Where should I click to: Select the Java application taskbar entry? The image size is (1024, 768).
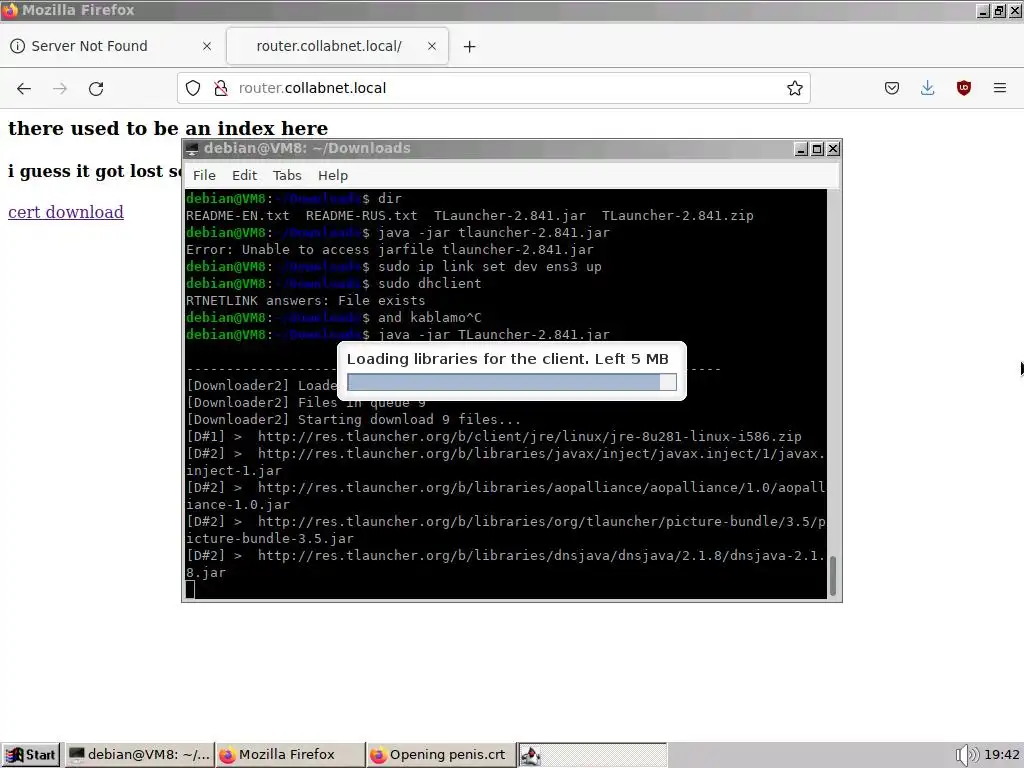pos(592,755)
